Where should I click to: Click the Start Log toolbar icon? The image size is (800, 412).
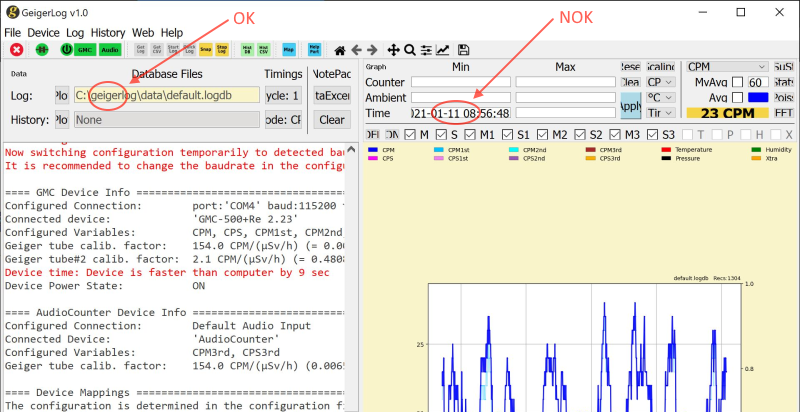(x=173, y=49)
